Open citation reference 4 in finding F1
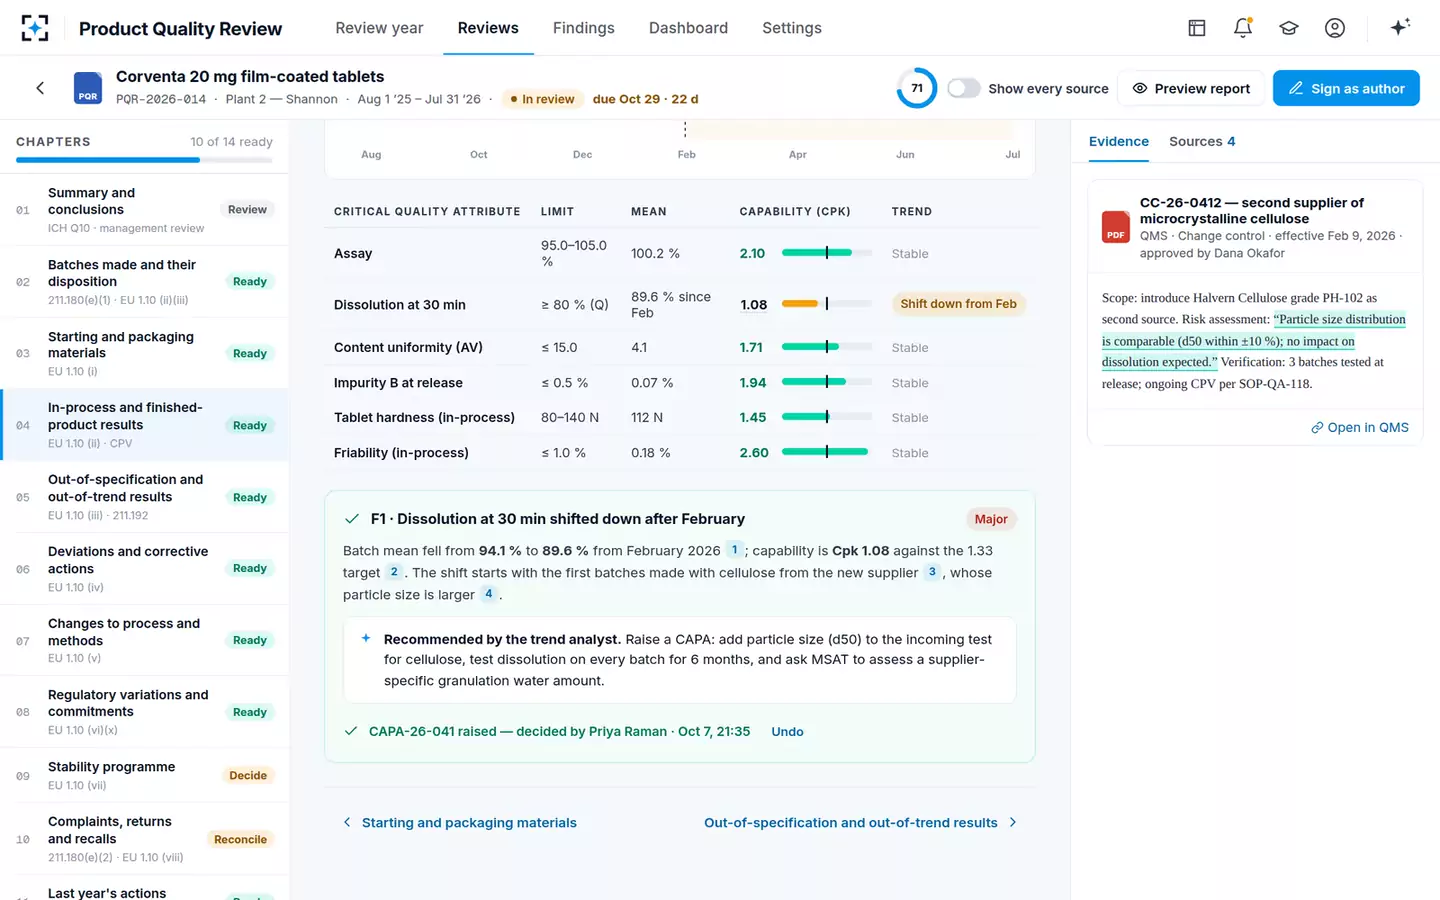The height and width of the screenshot is (900, 1440). (488, 594)
